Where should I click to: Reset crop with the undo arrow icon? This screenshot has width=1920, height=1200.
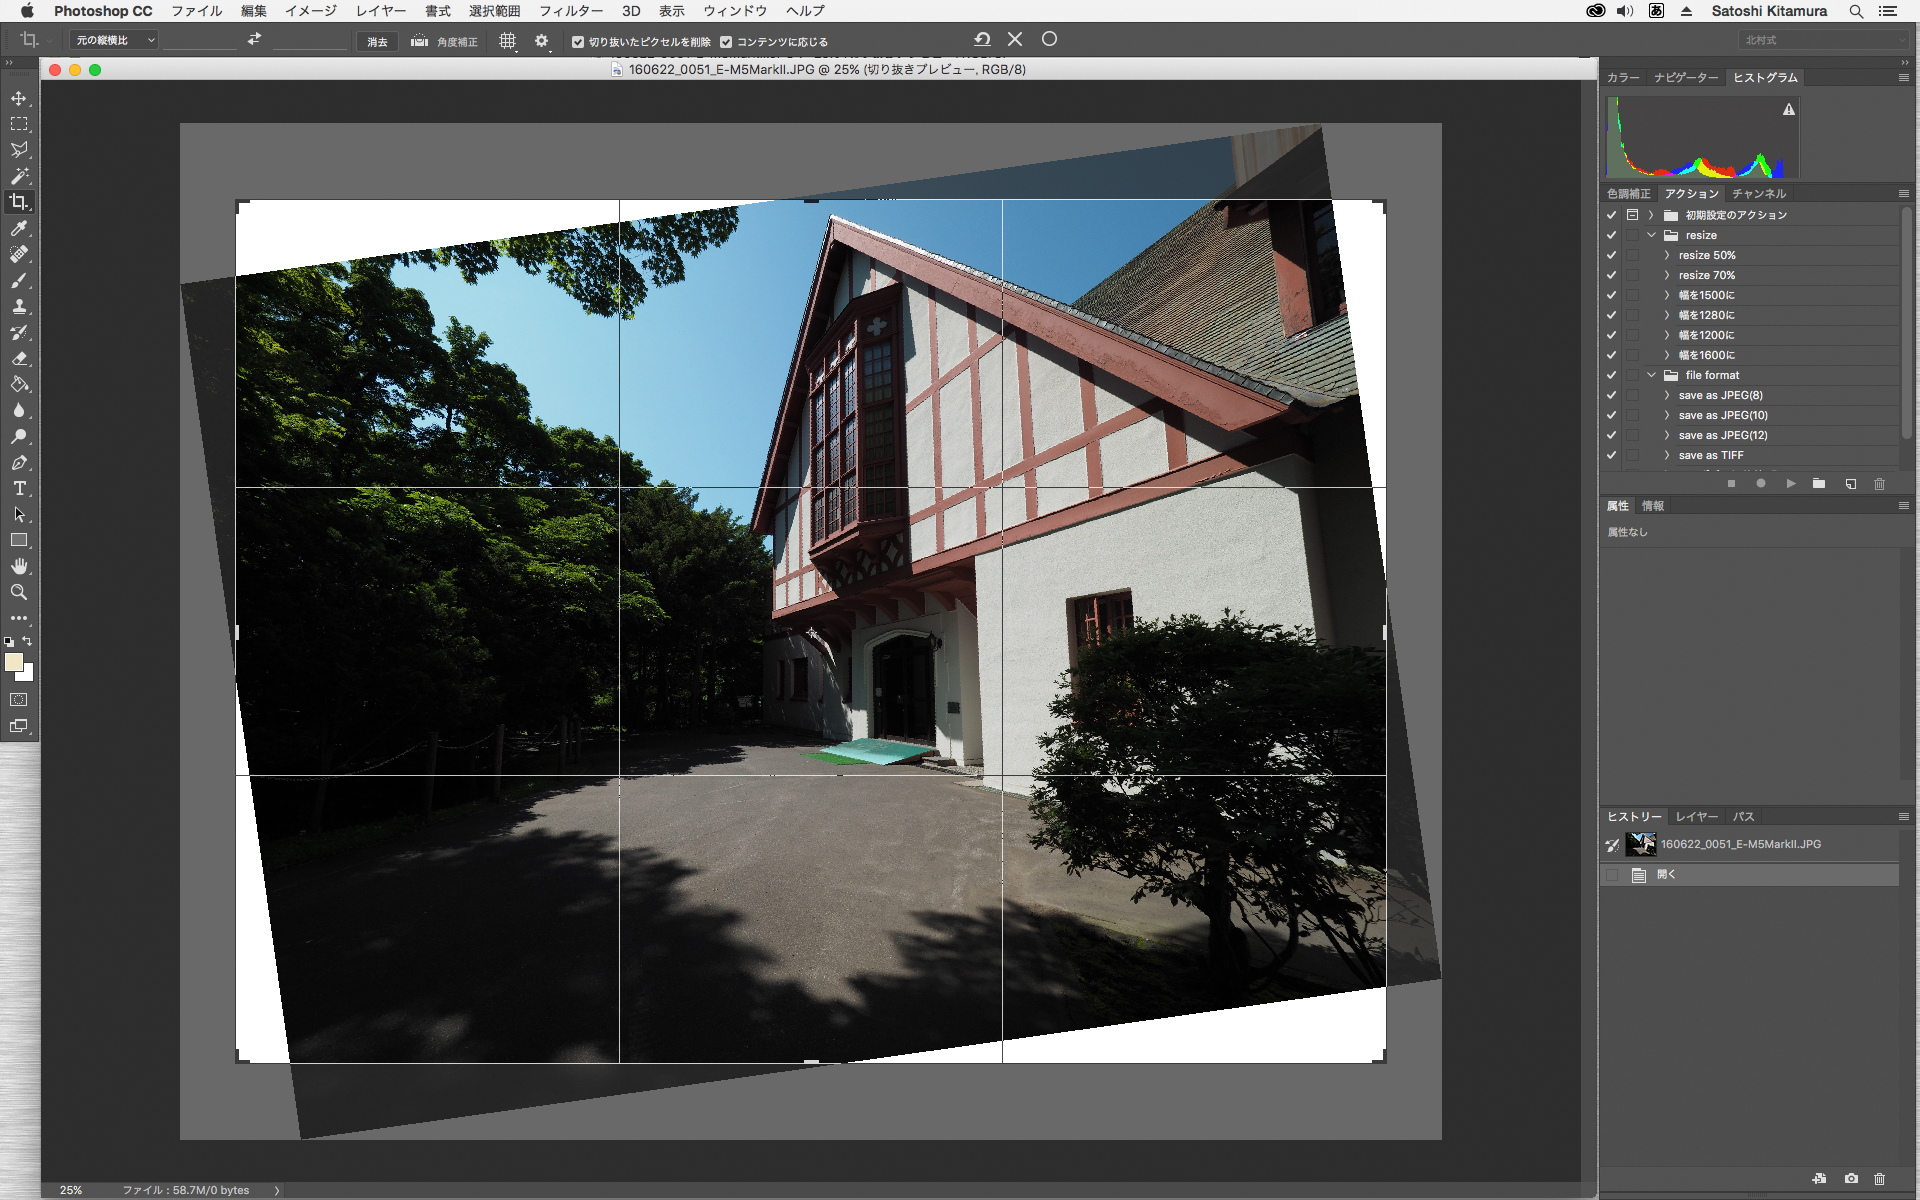point(982,39)
